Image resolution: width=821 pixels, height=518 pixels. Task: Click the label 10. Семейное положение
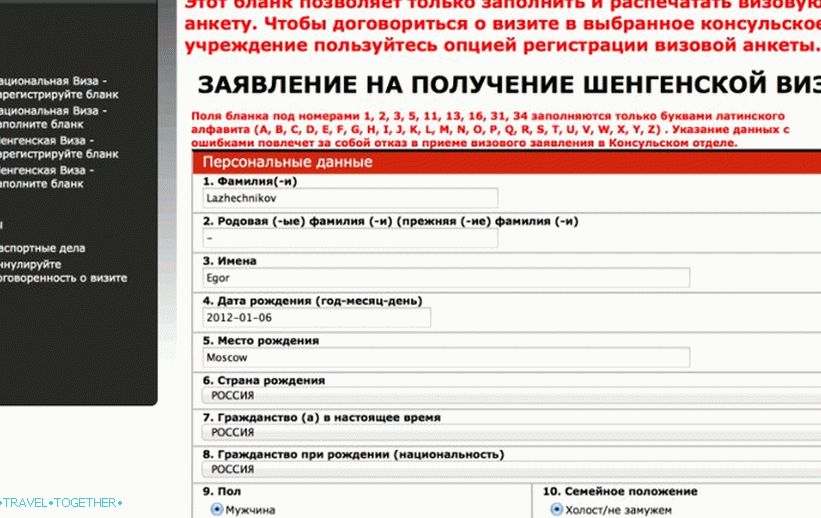[x=620, y=491]
